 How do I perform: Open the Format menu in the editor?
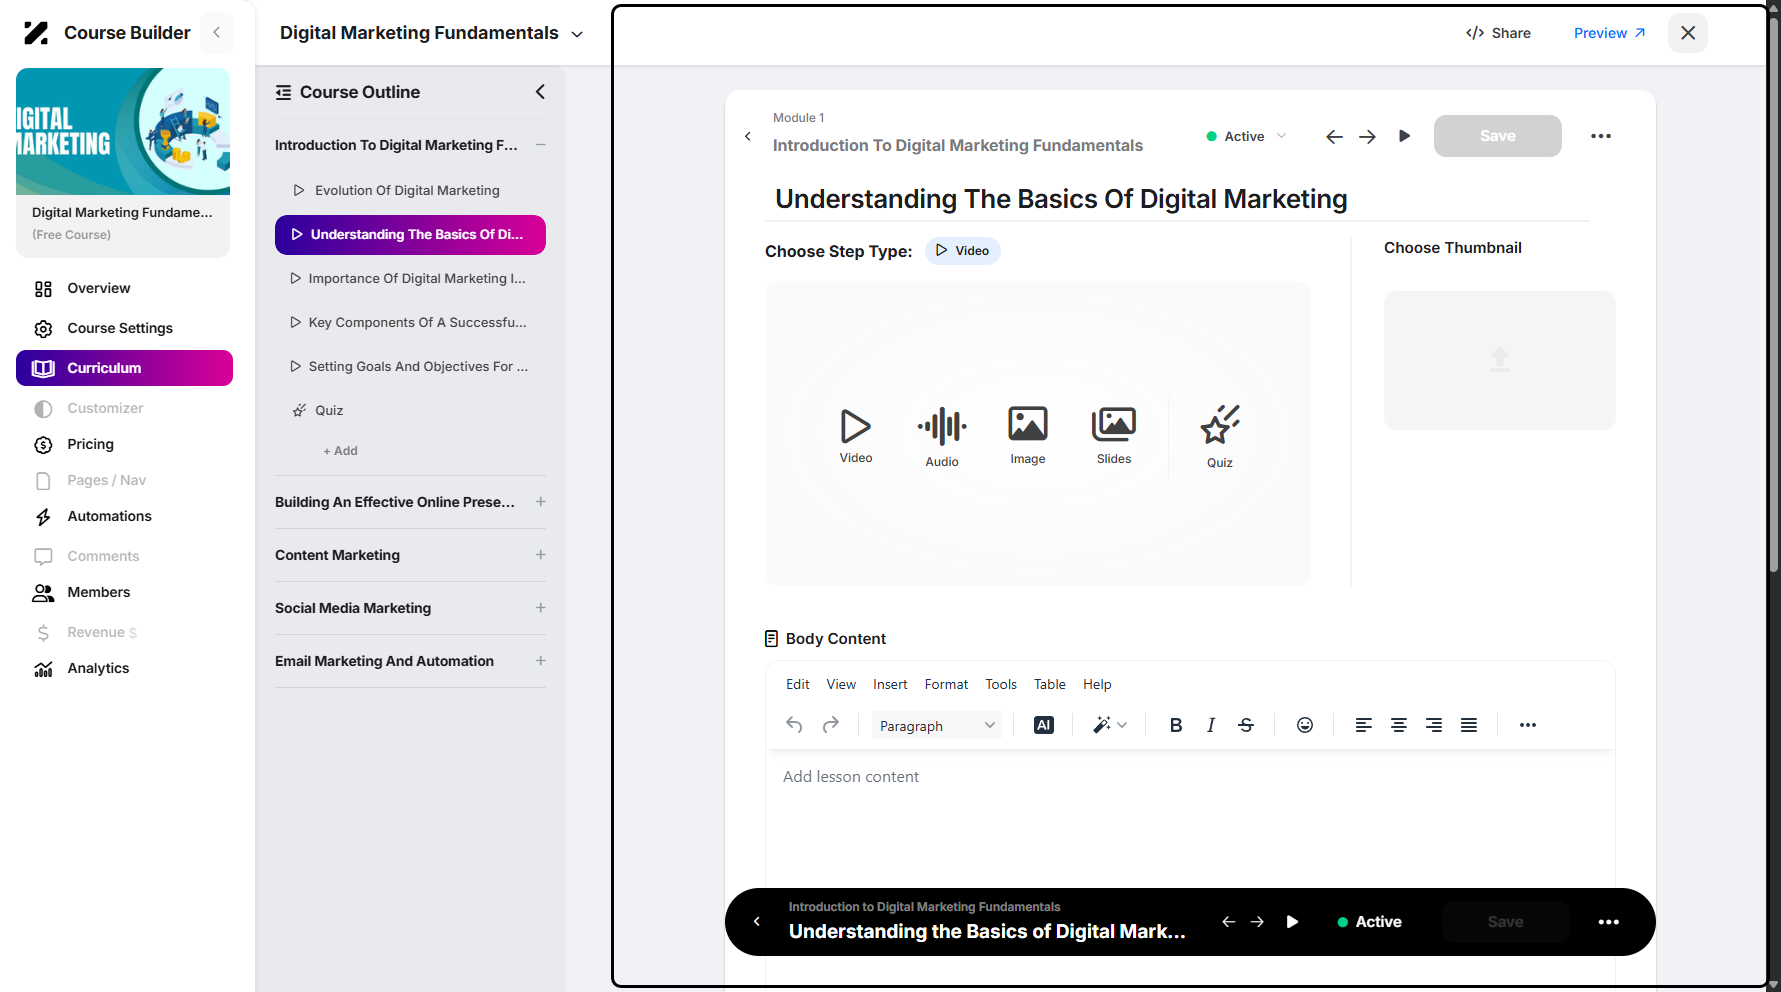click(946, 684)
